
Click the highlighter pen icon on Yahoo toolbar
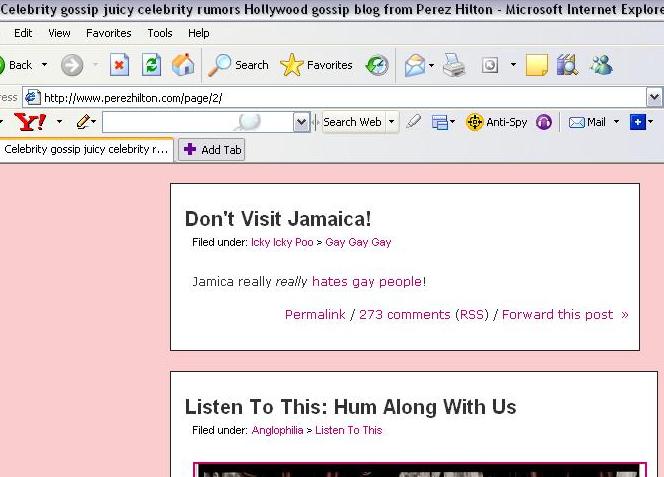point(413,122)
